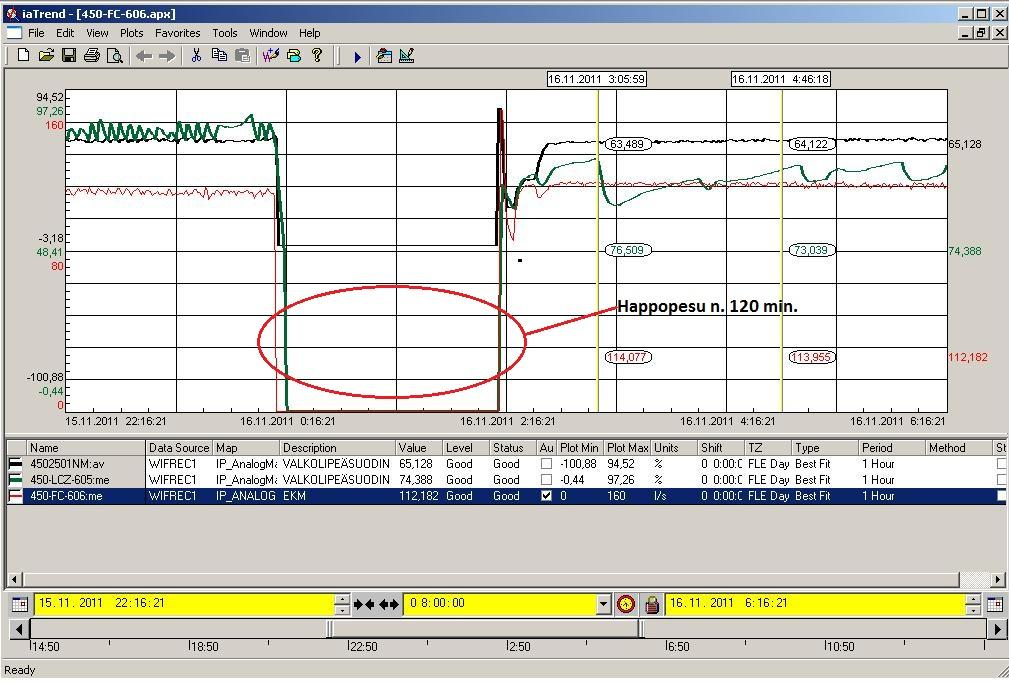Open the View menu
1009x682 pixels.
97,33
